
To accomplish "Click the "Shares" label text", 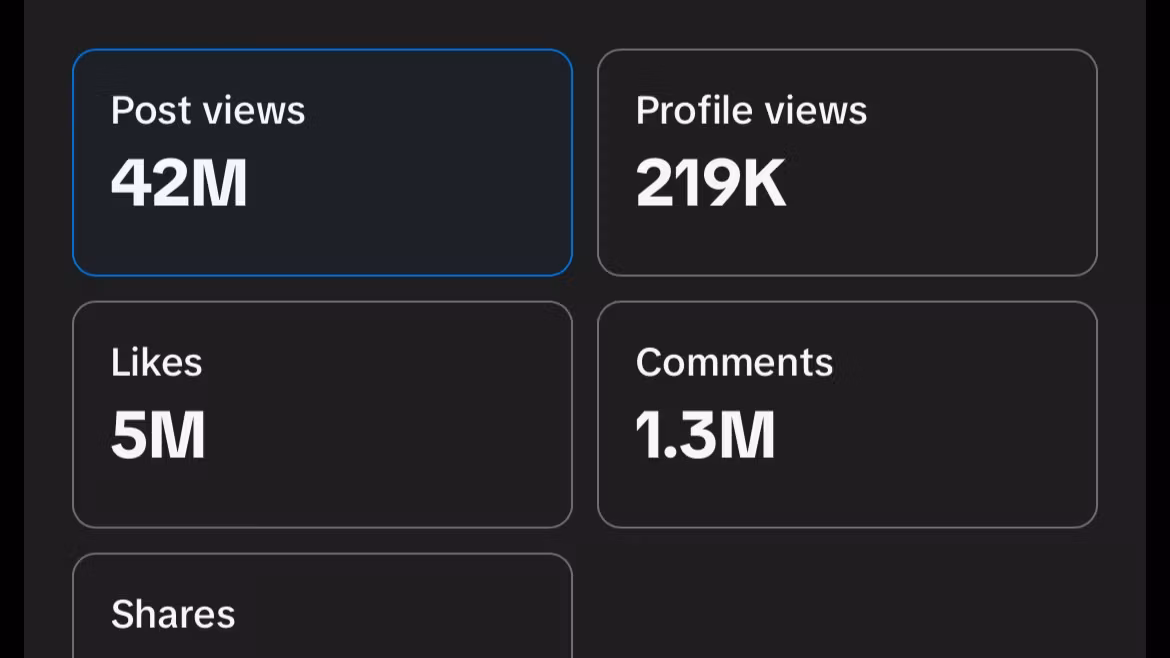I will [x=173, y=614].
